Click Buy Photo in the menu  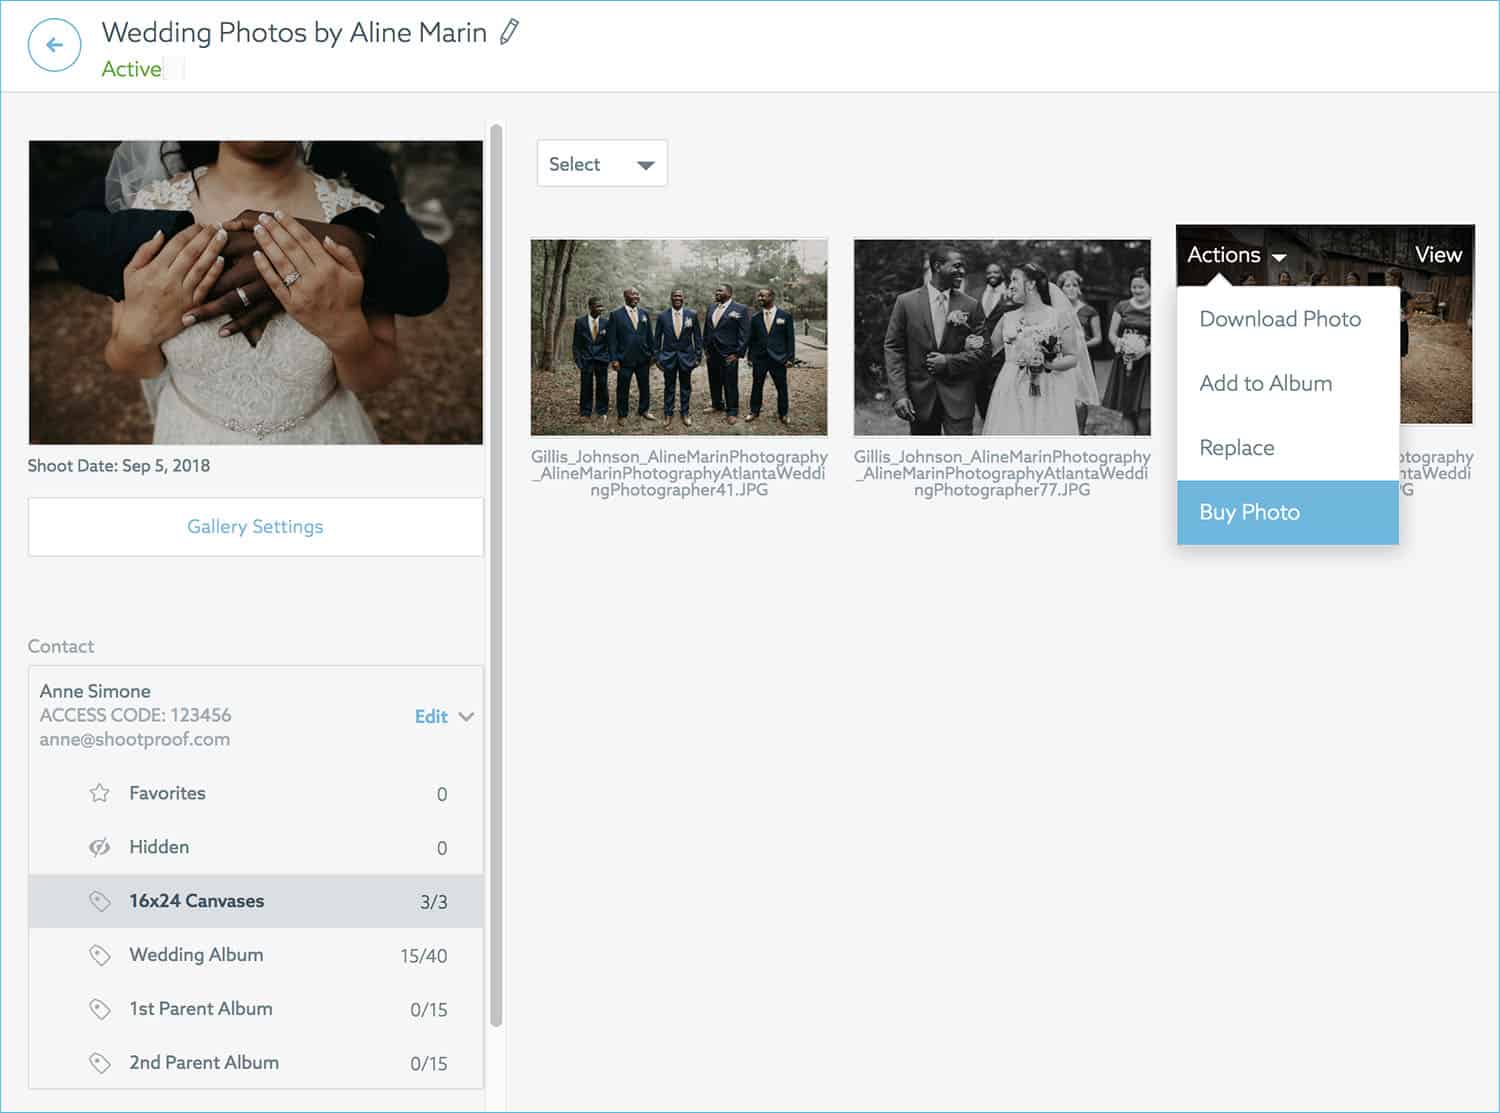pyautogui.click(x=1249, y=512)
